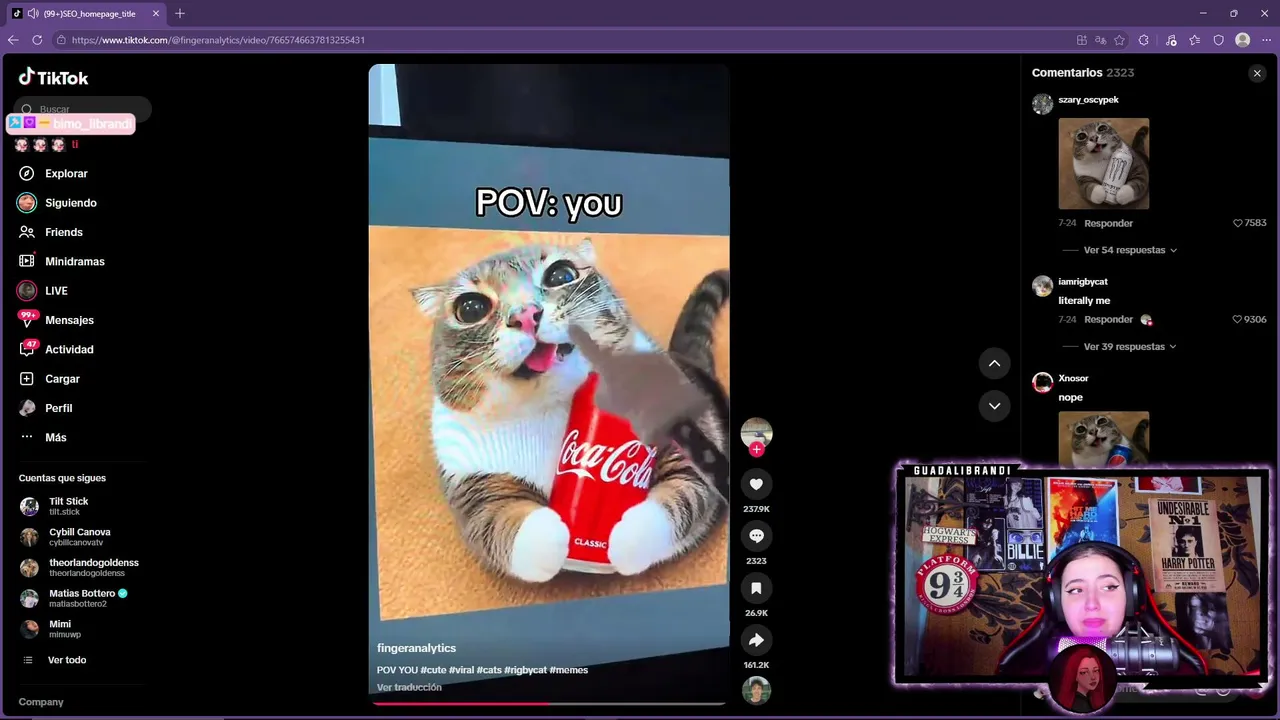Open szary_oscypek's commenter profile name
Image resolution: width=1280 pixels, height=720 pixels.
click(1088, 100)
